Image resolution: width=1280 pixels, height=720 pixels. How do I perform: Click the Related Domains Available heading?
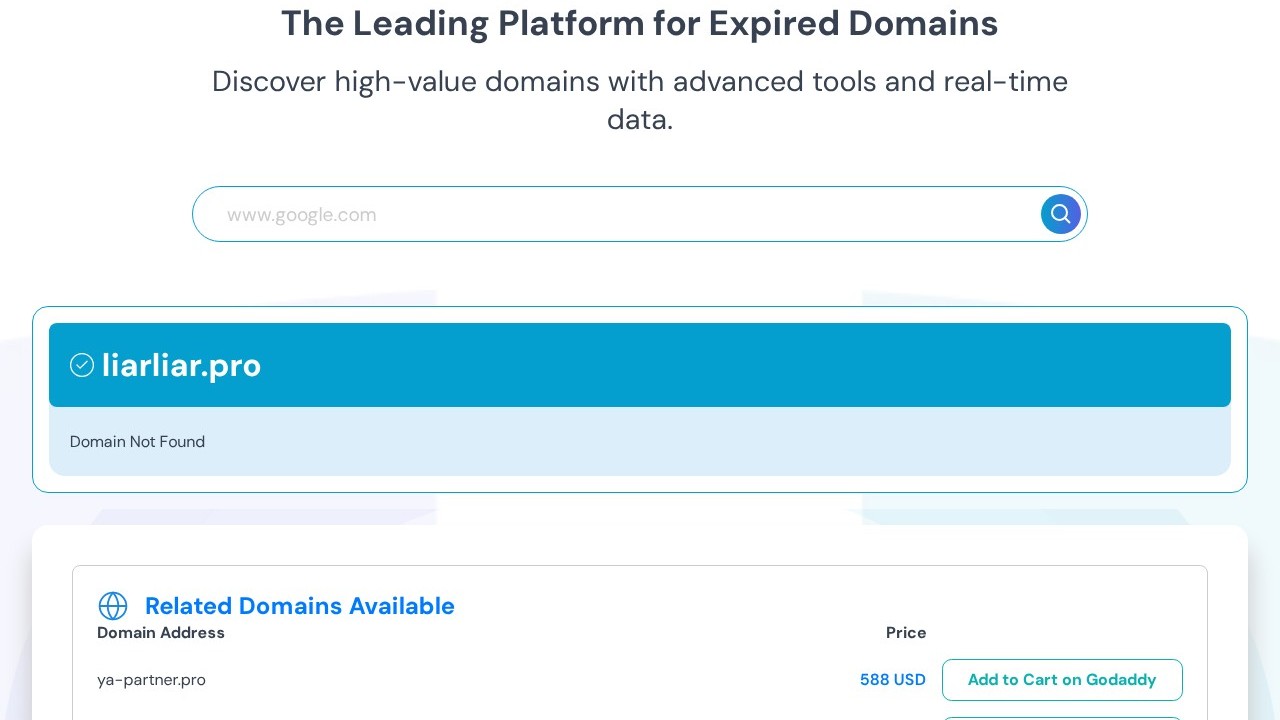pos(299,606)
